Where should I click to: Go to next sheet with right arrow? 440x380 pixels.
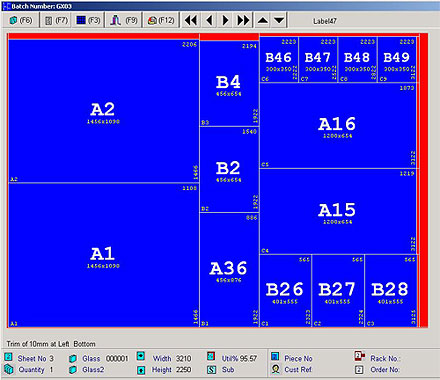226,21
